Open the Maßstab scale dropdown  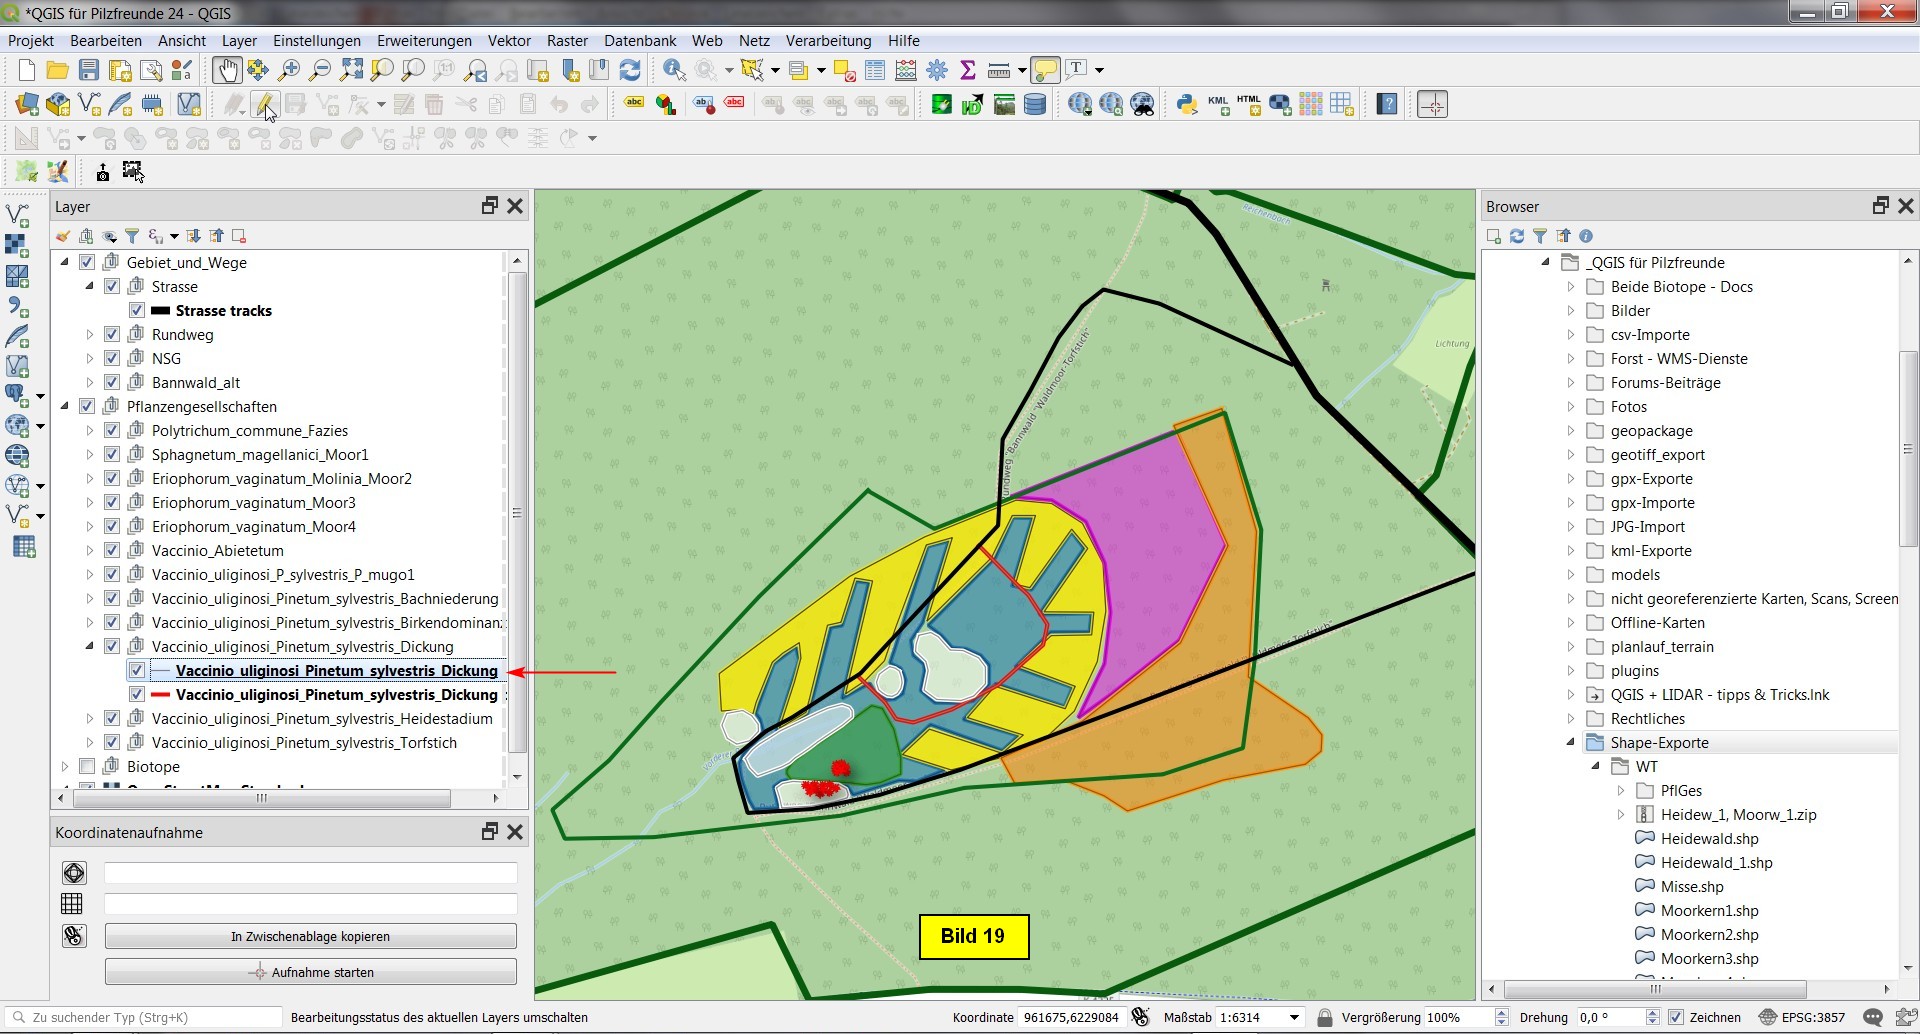click(1294, 1017)
